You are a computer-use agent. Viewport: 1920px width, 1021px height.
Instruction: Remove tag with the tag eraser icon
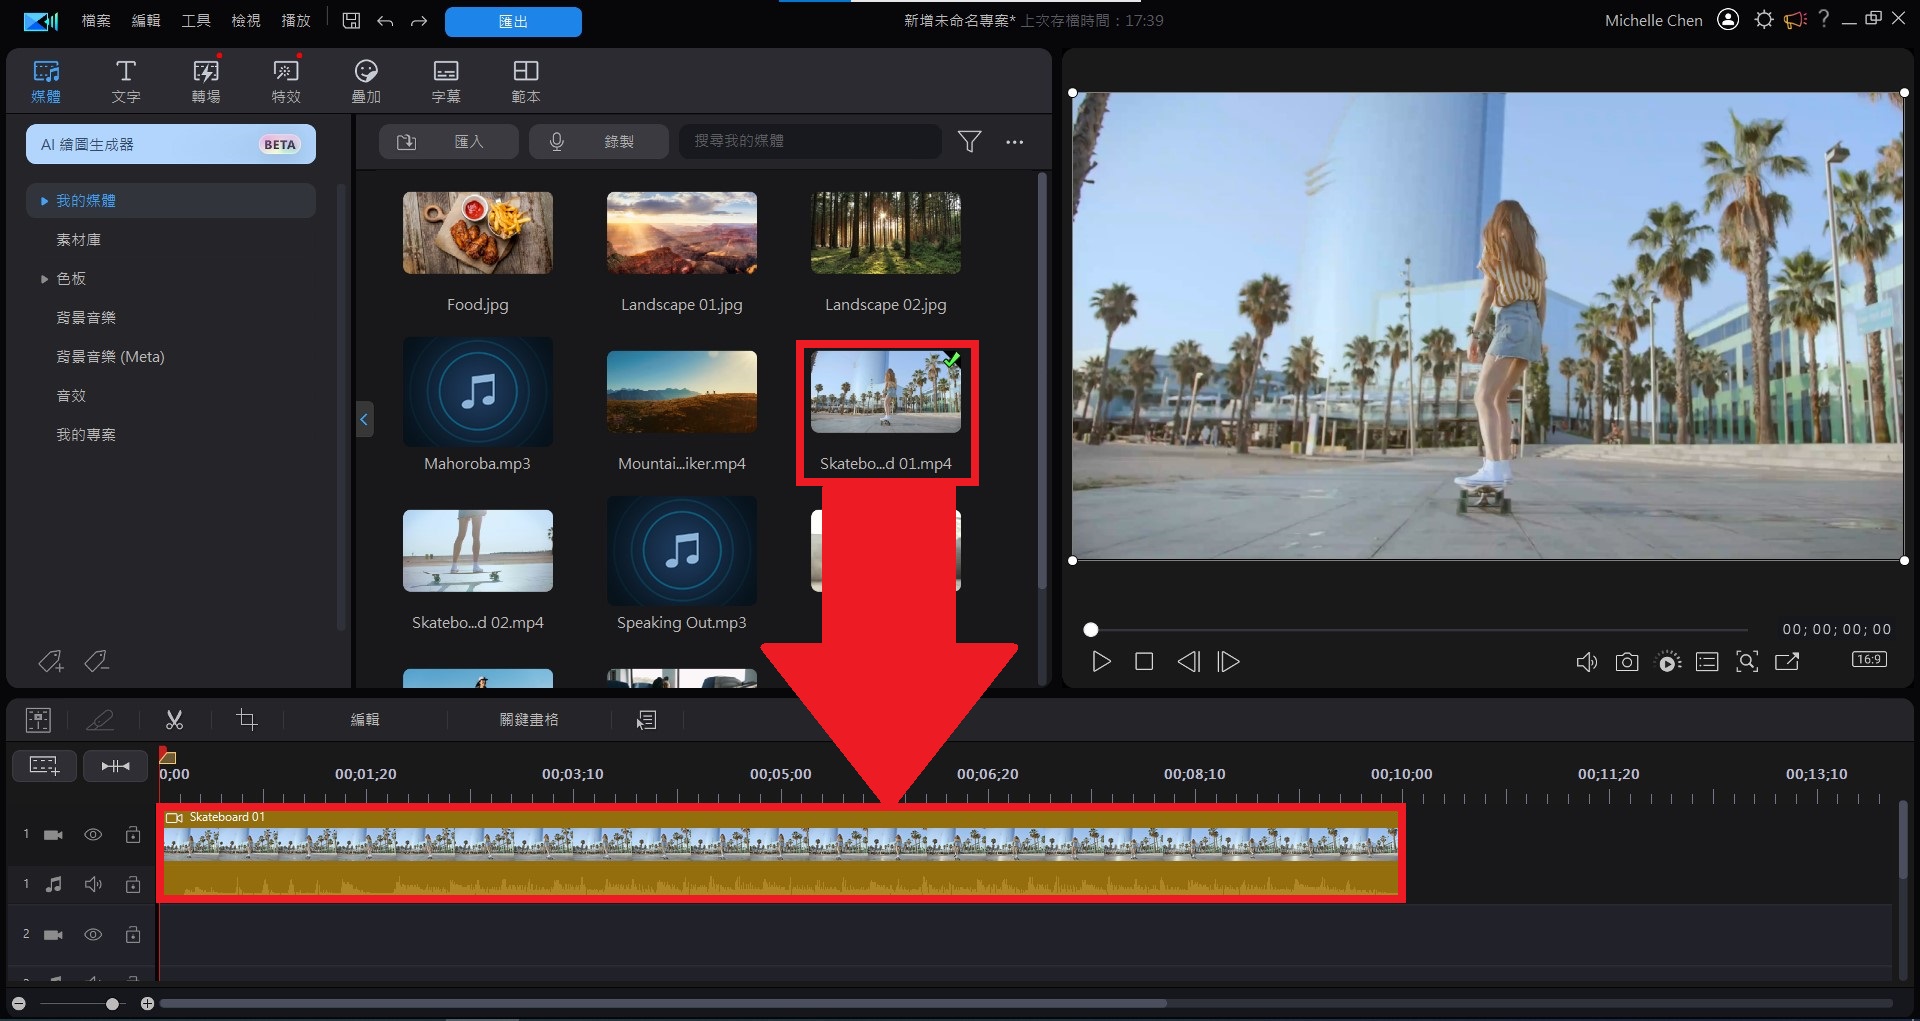pos(97,661)
